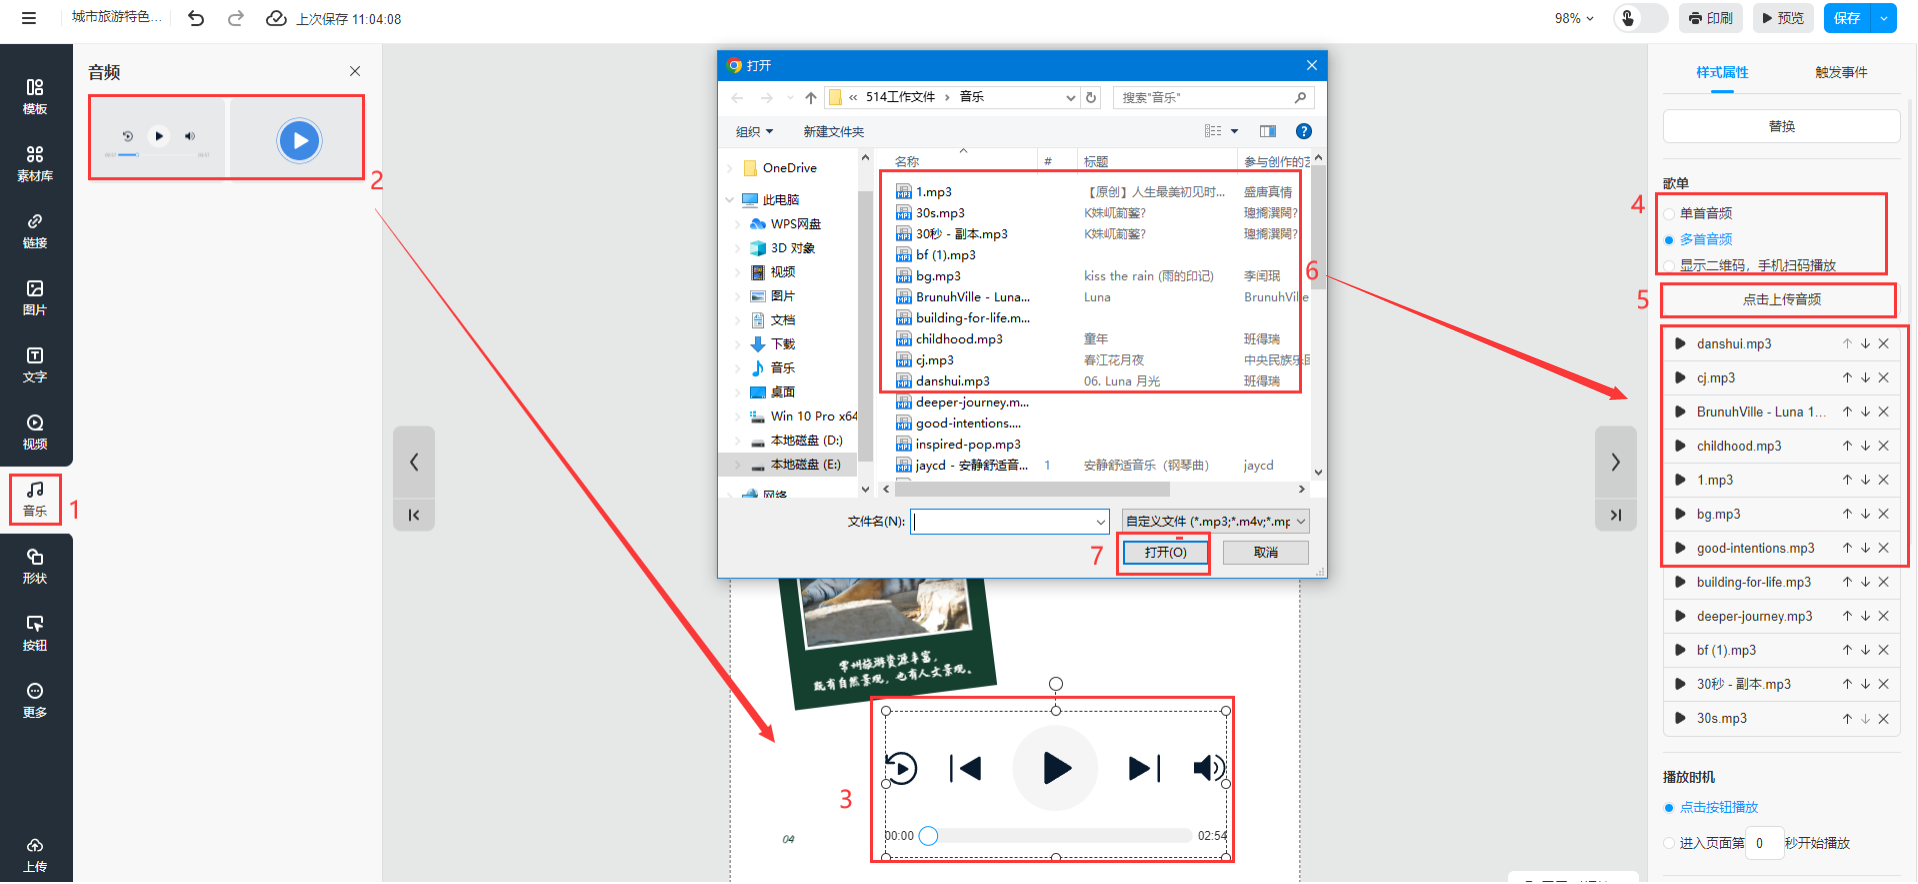Open the file type filter dropdown

[x=1215, y=521]
